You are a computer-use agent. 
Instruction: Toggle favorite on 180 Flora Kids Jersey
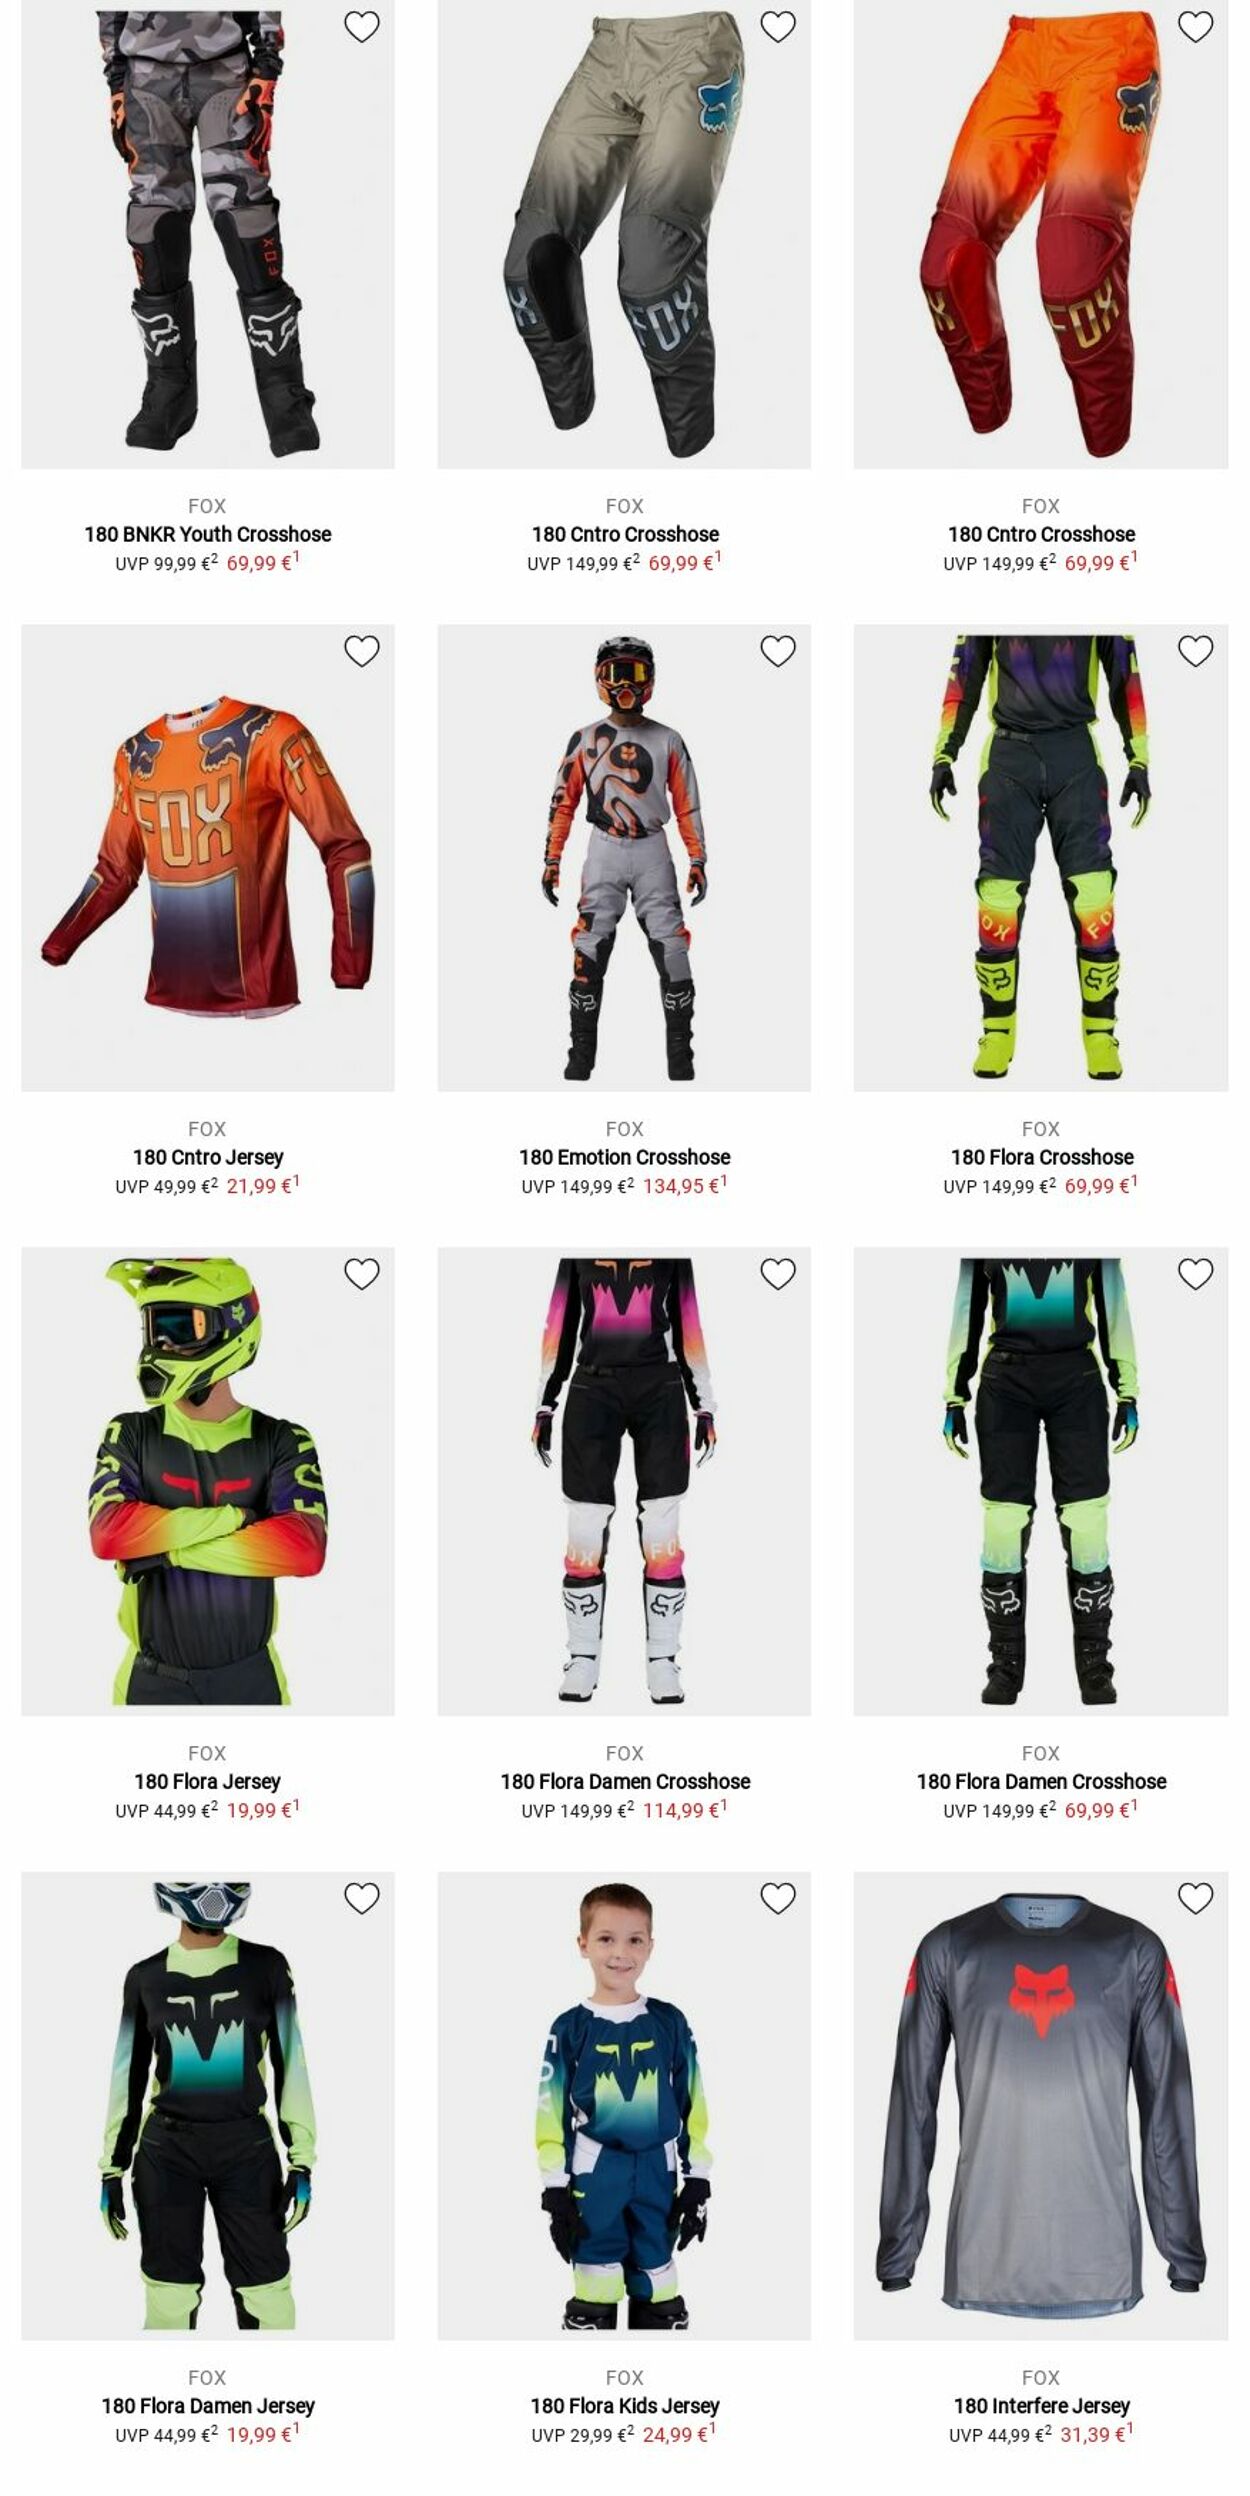[x=778, y=1898]
